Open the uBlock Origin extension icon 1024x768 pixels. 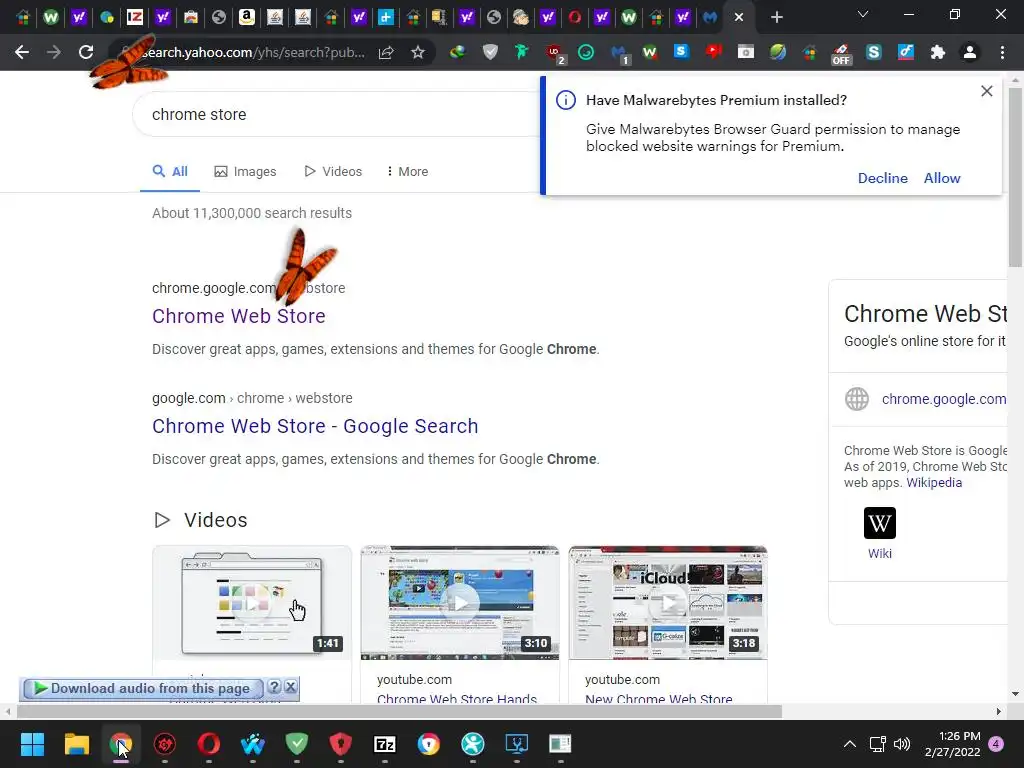(x=555, y=52)
